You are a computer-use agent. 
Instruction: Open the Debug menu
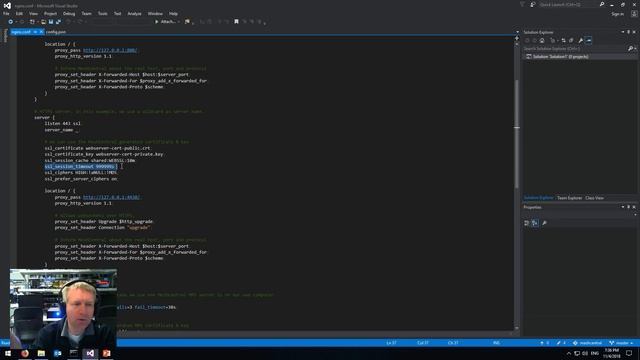(x=69, y=13)
